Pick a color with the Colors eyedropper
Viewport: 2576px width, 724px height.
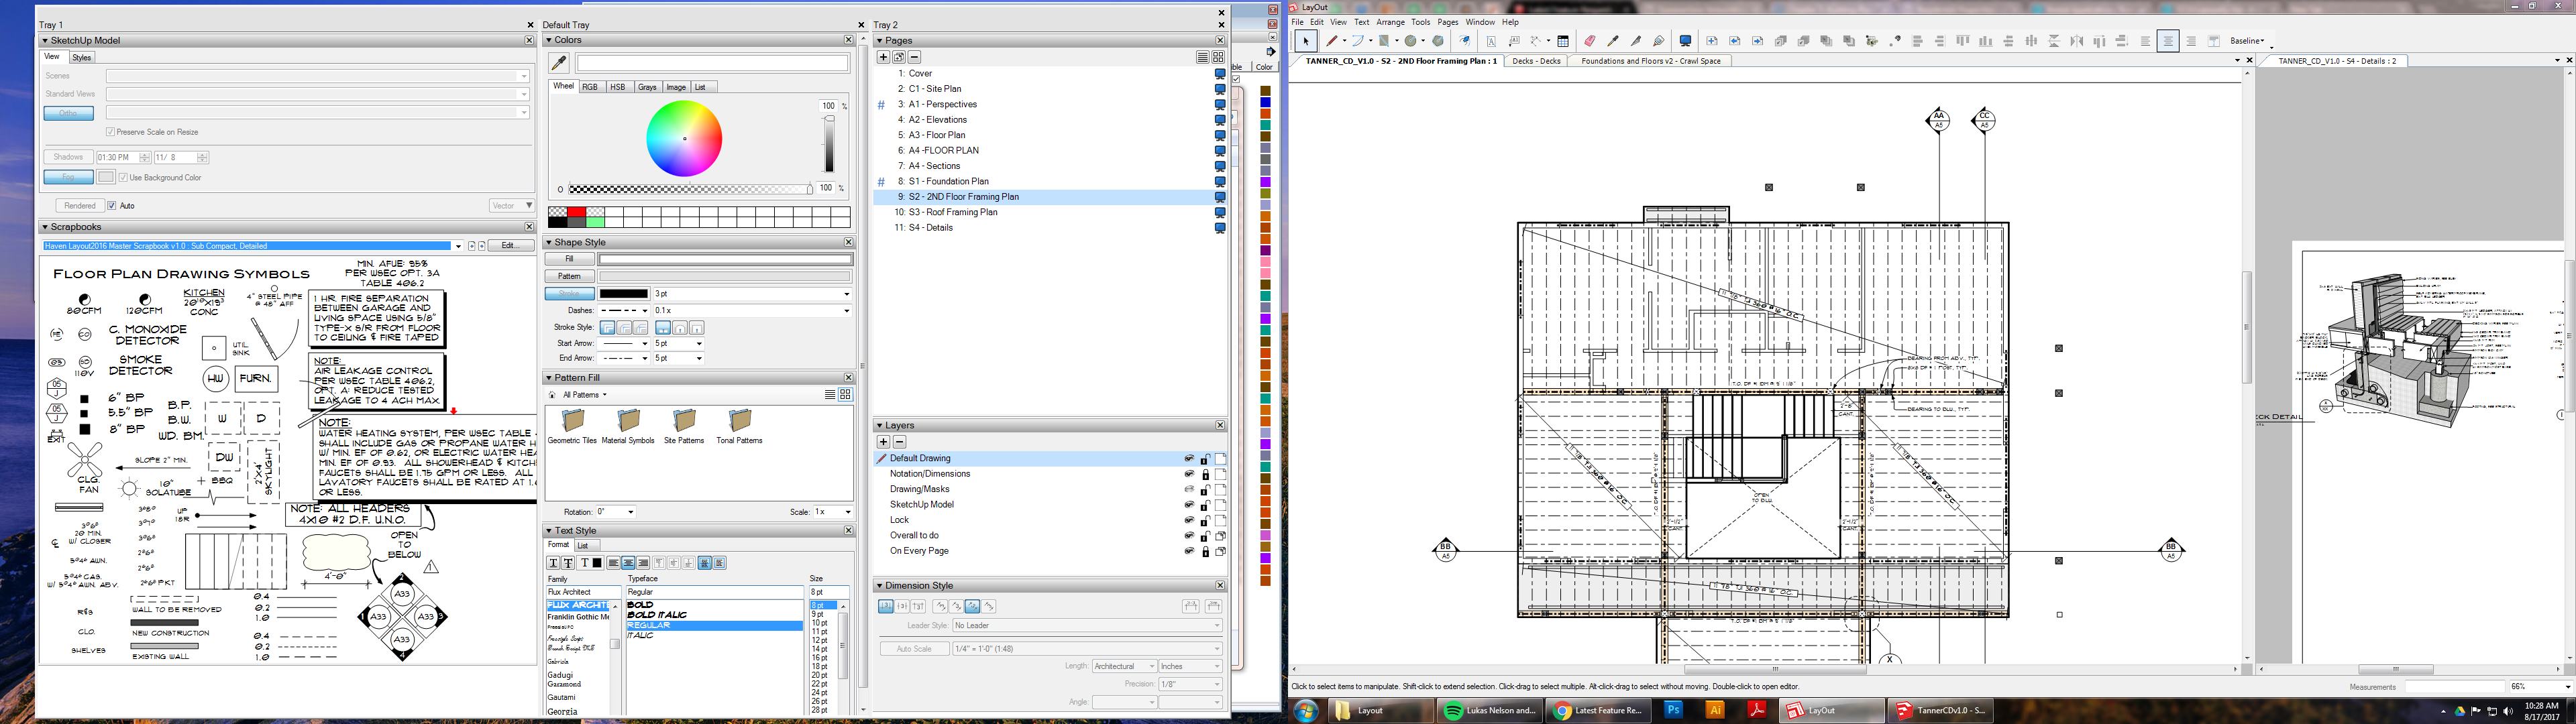(x=559, y=63)
